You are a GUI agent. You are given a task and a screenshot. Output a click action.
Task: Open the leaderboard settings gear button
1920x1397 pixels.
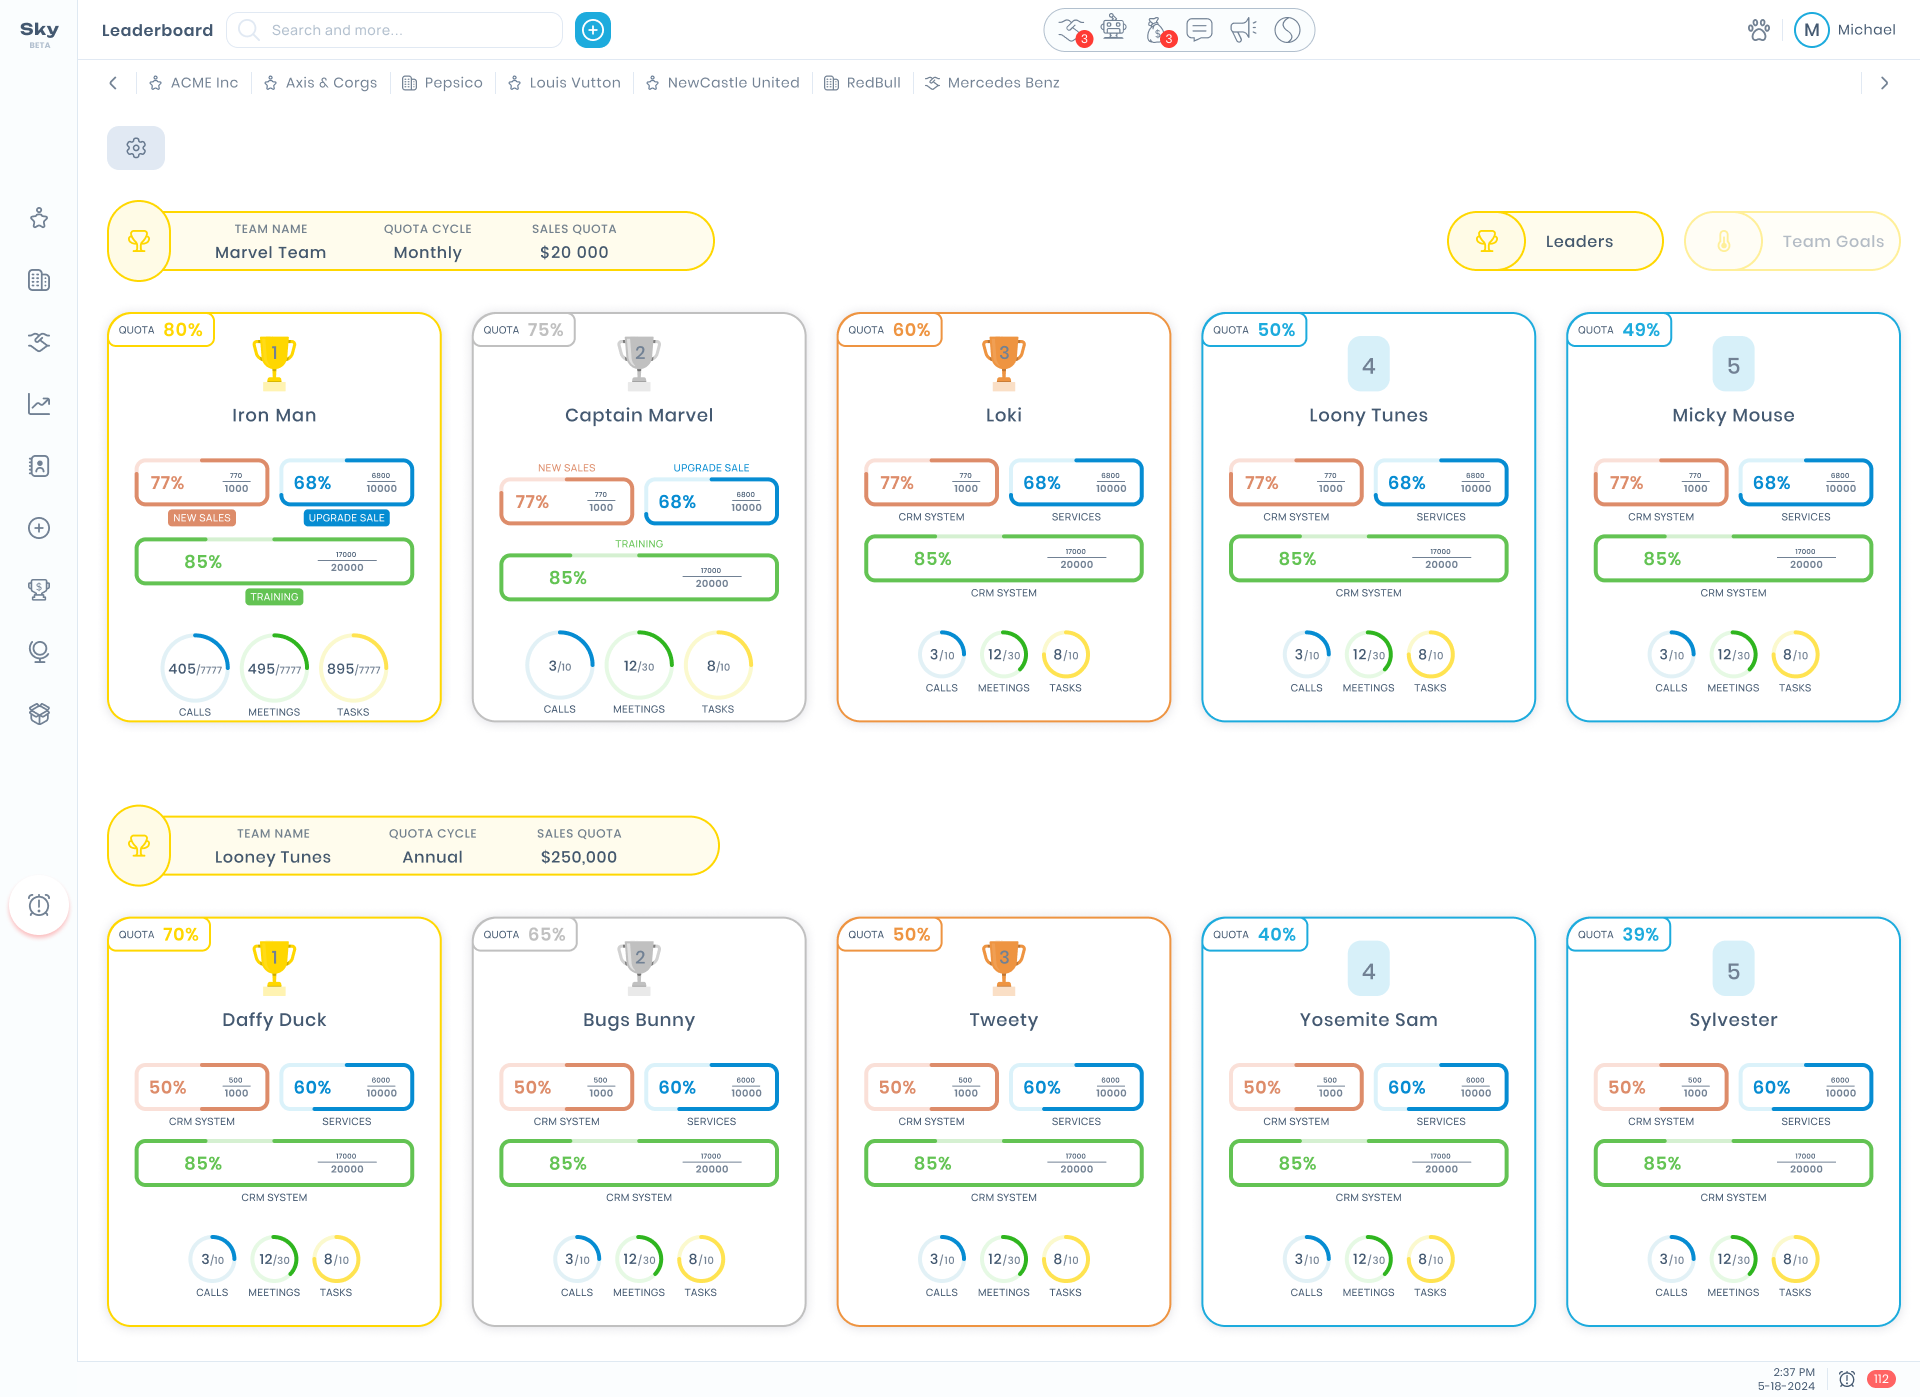136,148
